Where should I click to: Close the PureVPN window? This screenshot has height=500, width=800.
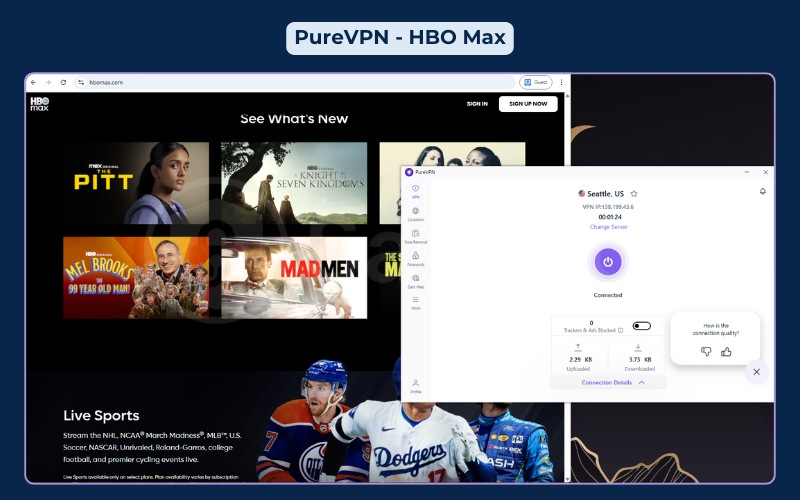point(765,172)
